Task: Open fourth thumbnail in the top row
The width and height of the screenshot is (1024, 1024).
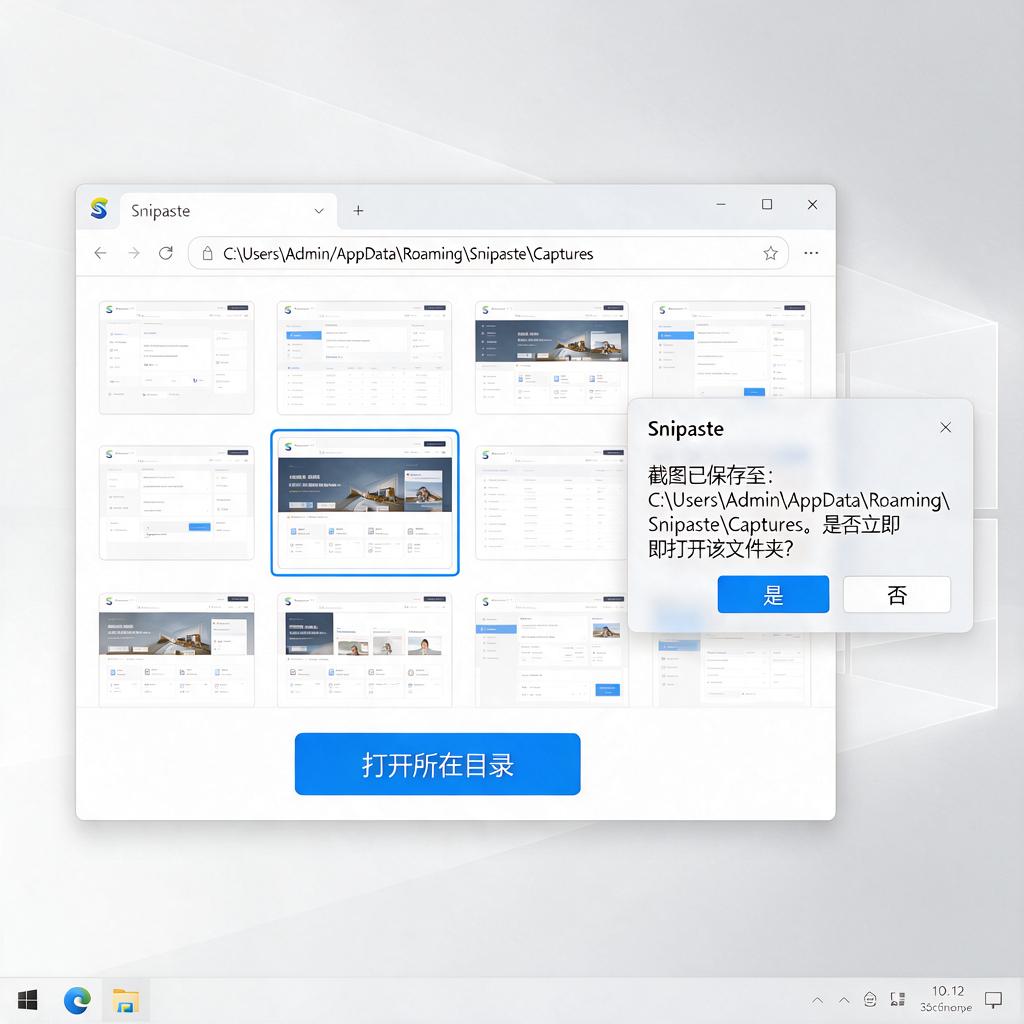Action: pos(731,349)
